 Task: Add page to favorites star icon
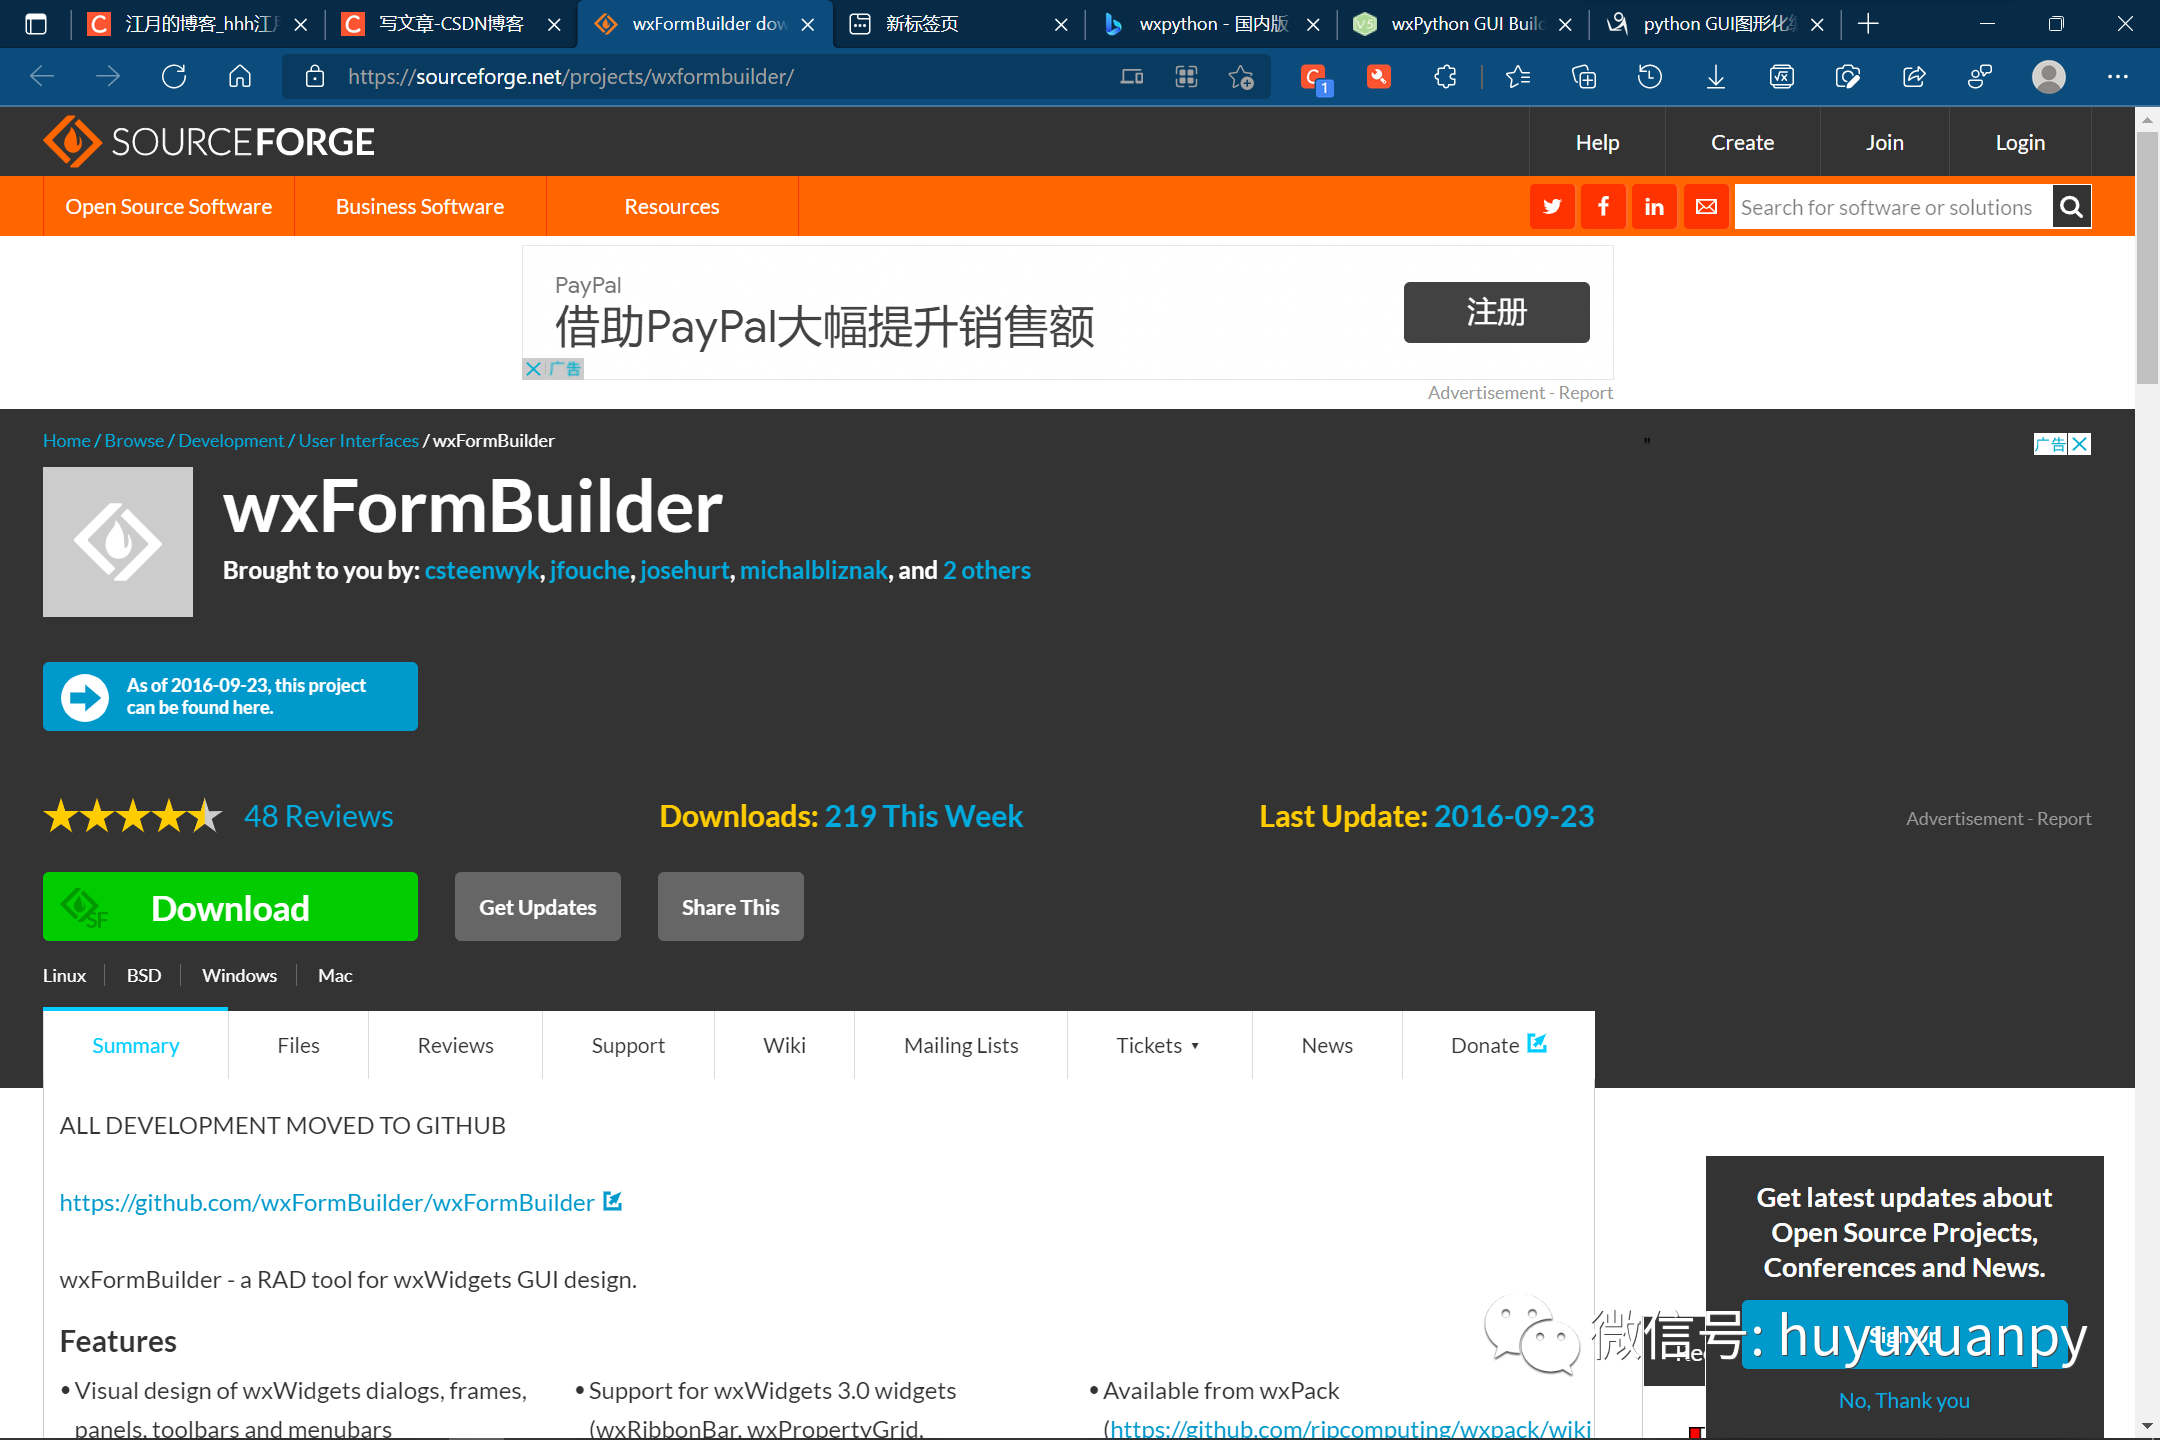(1241, 77)
